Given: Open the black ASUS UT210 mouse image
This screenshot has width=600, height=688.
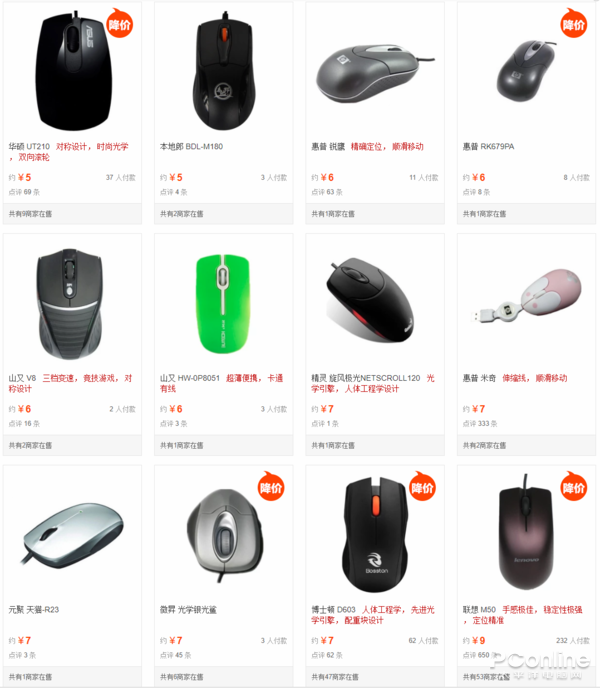Looking at the screenshot, I should 73,71.
